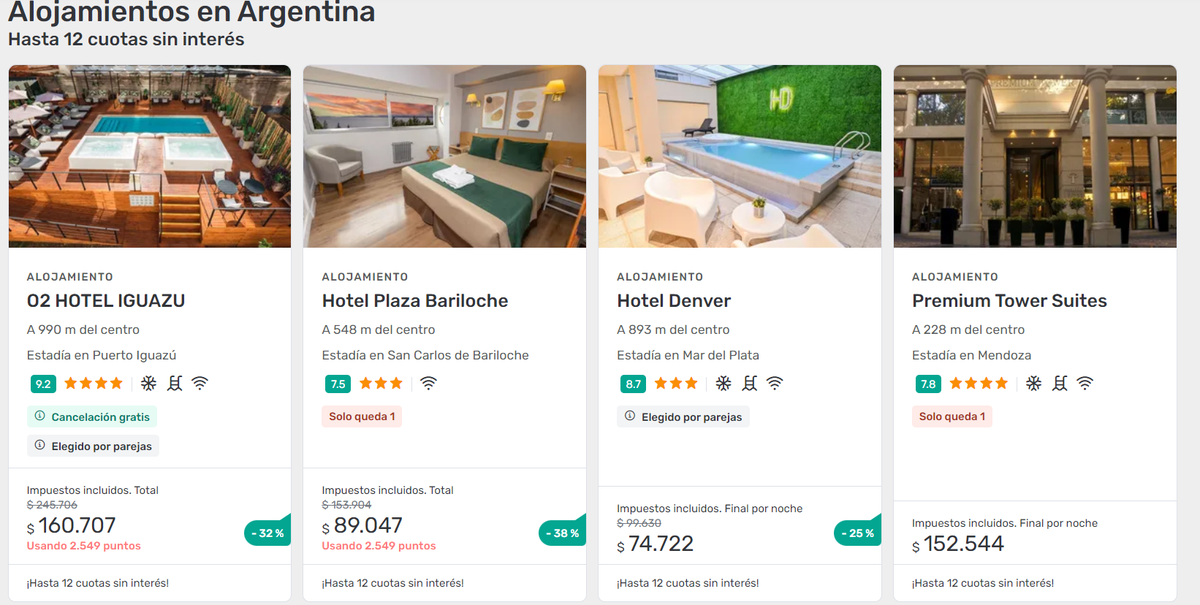The width and height of the screenshot is (1200, 605).
Task: Click the $ 160.707 price
Action: pyautogui.click(x=71, y=526)
